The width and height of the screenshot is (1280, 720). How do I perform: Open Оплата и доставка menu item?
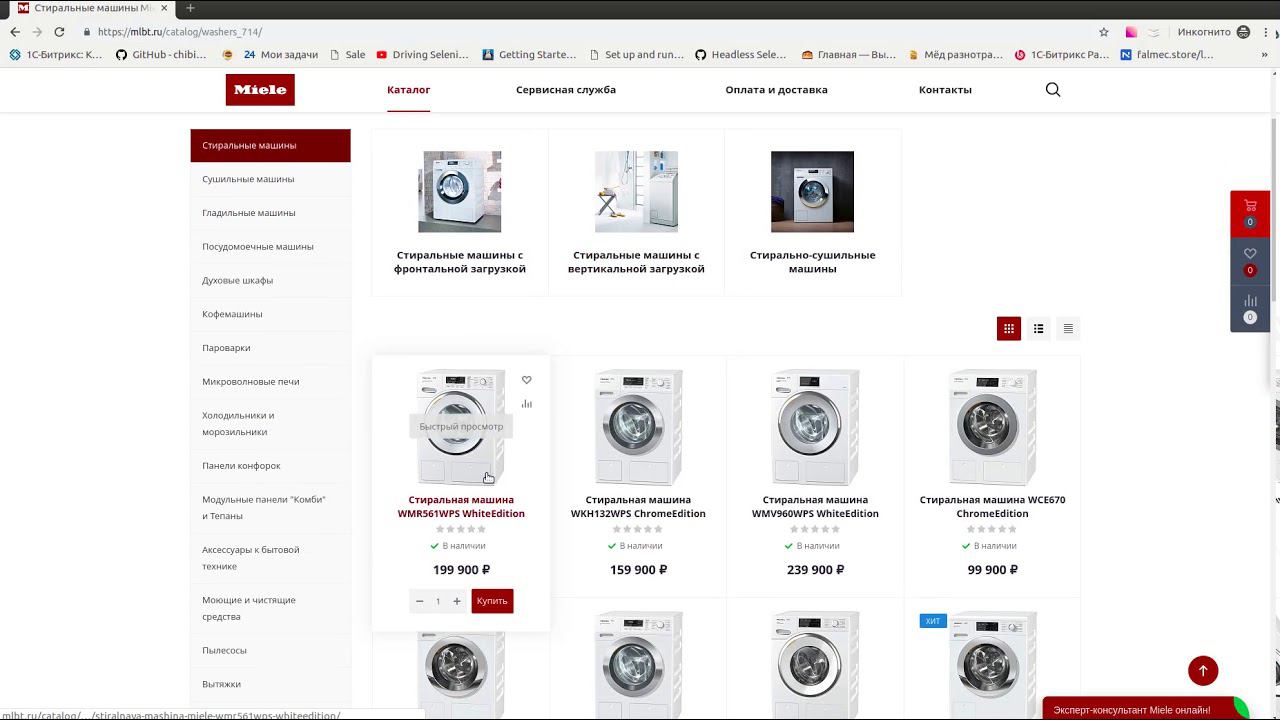click(776, 89)
